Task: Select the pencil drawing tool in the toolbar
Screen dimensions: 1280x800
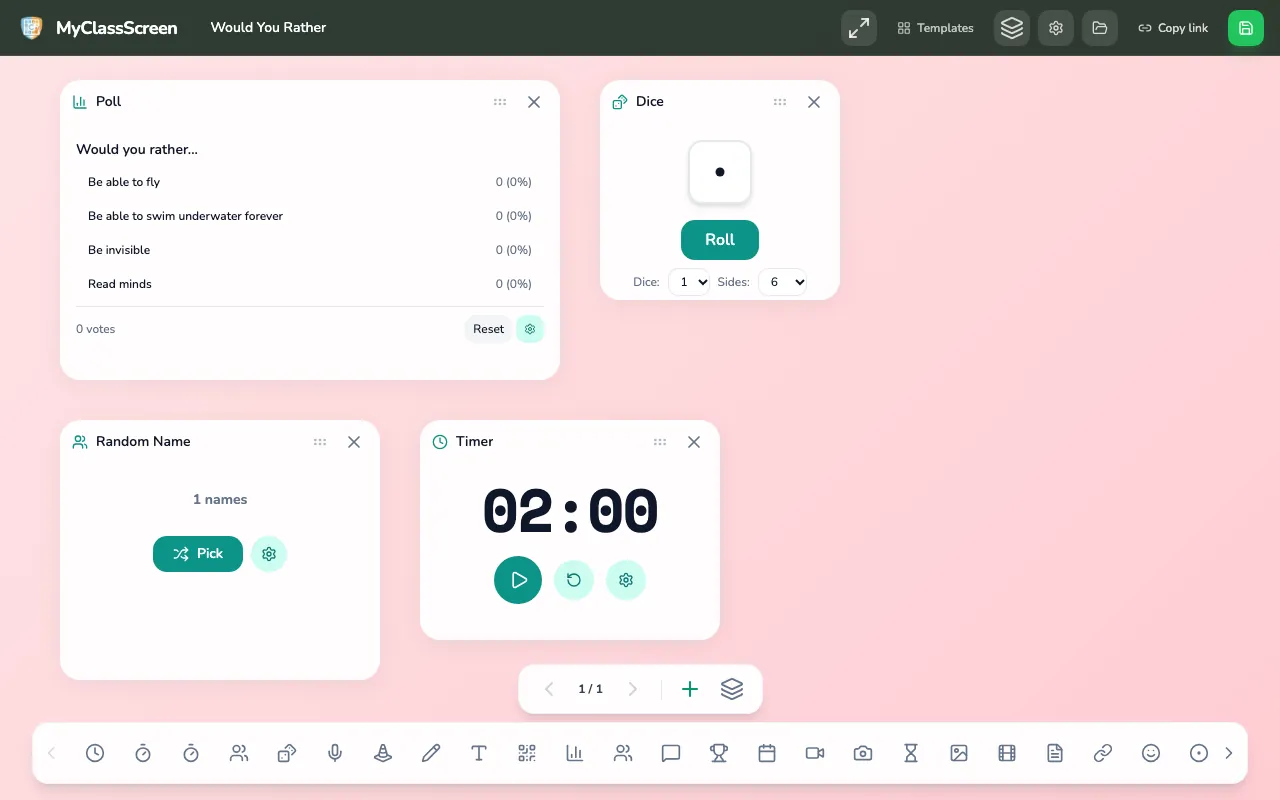Action: (x=431, y=753)
